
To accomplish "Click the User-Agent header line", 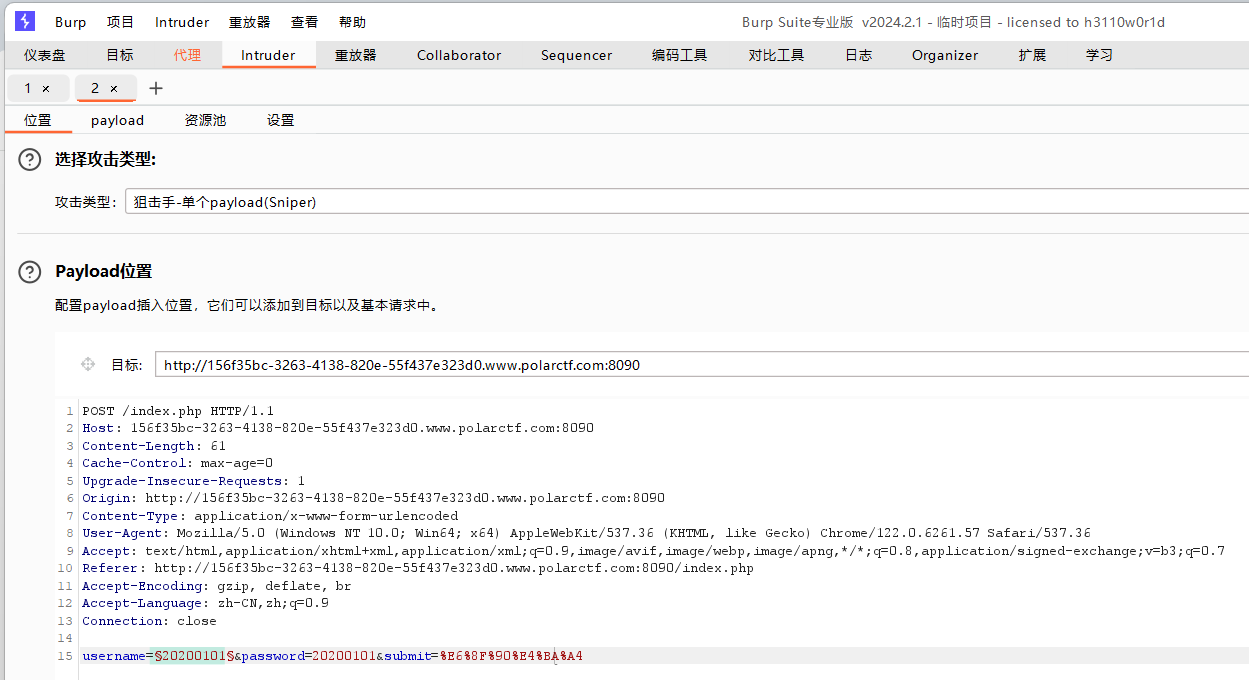I will [586, 533].
